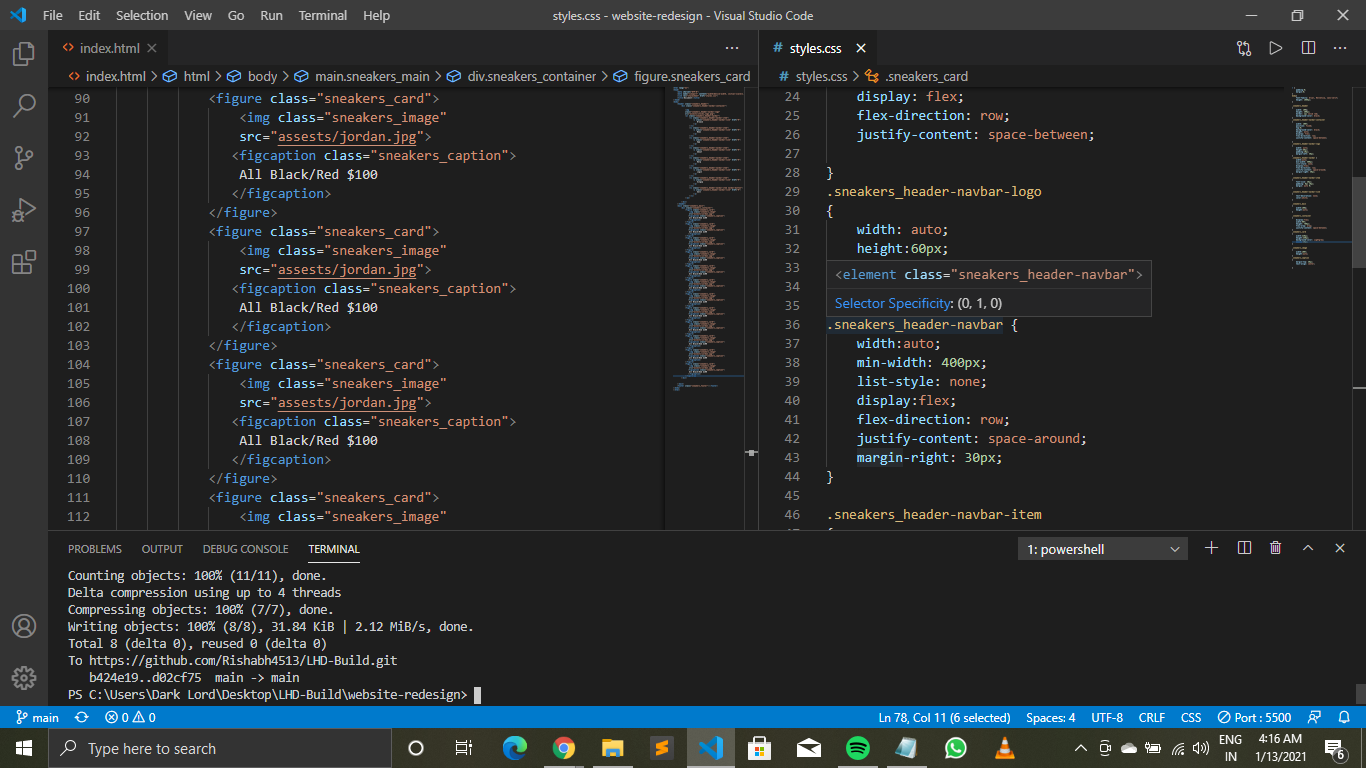Open the Terminal menu
This screenshot has height=768, width=1366.
[322, 15]
